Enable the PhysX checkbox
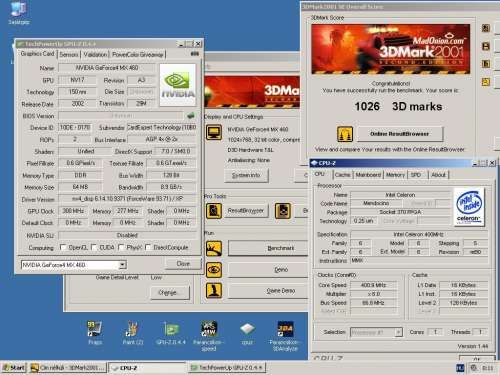This screenshot has width=500, height=375. click(121, 247)
